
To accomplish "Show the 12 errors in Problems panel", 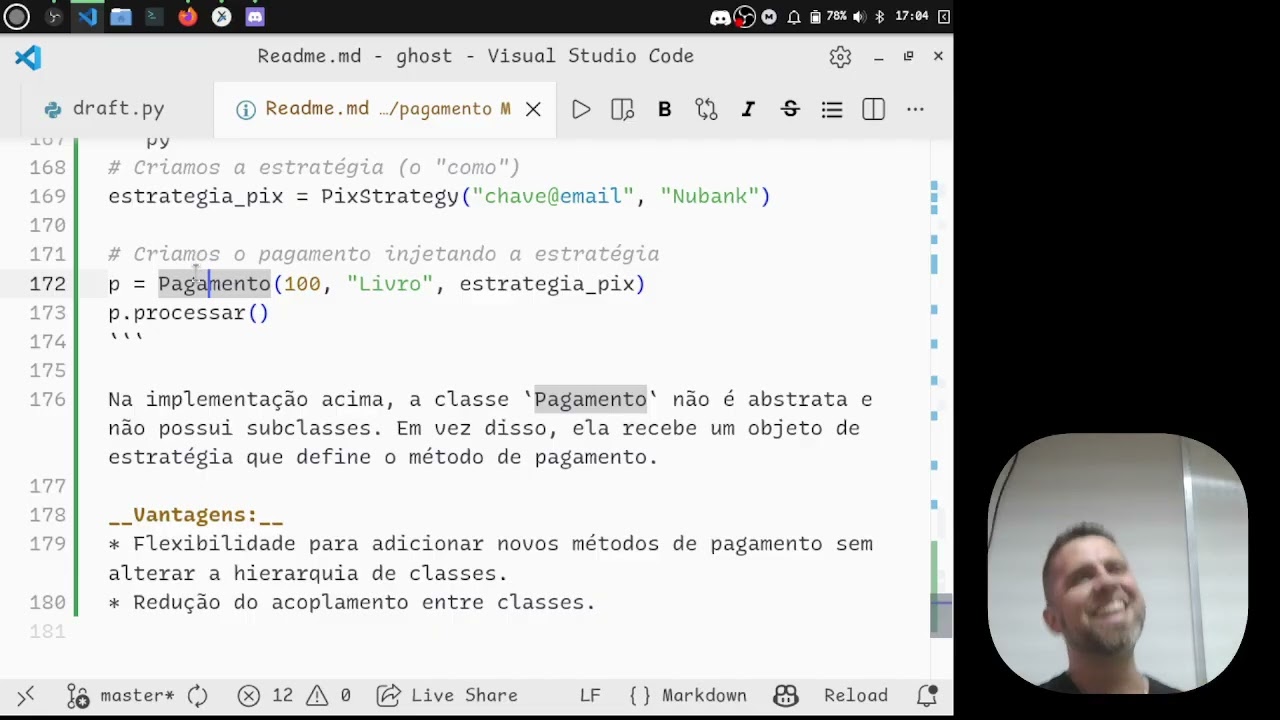I will (266, 695).
